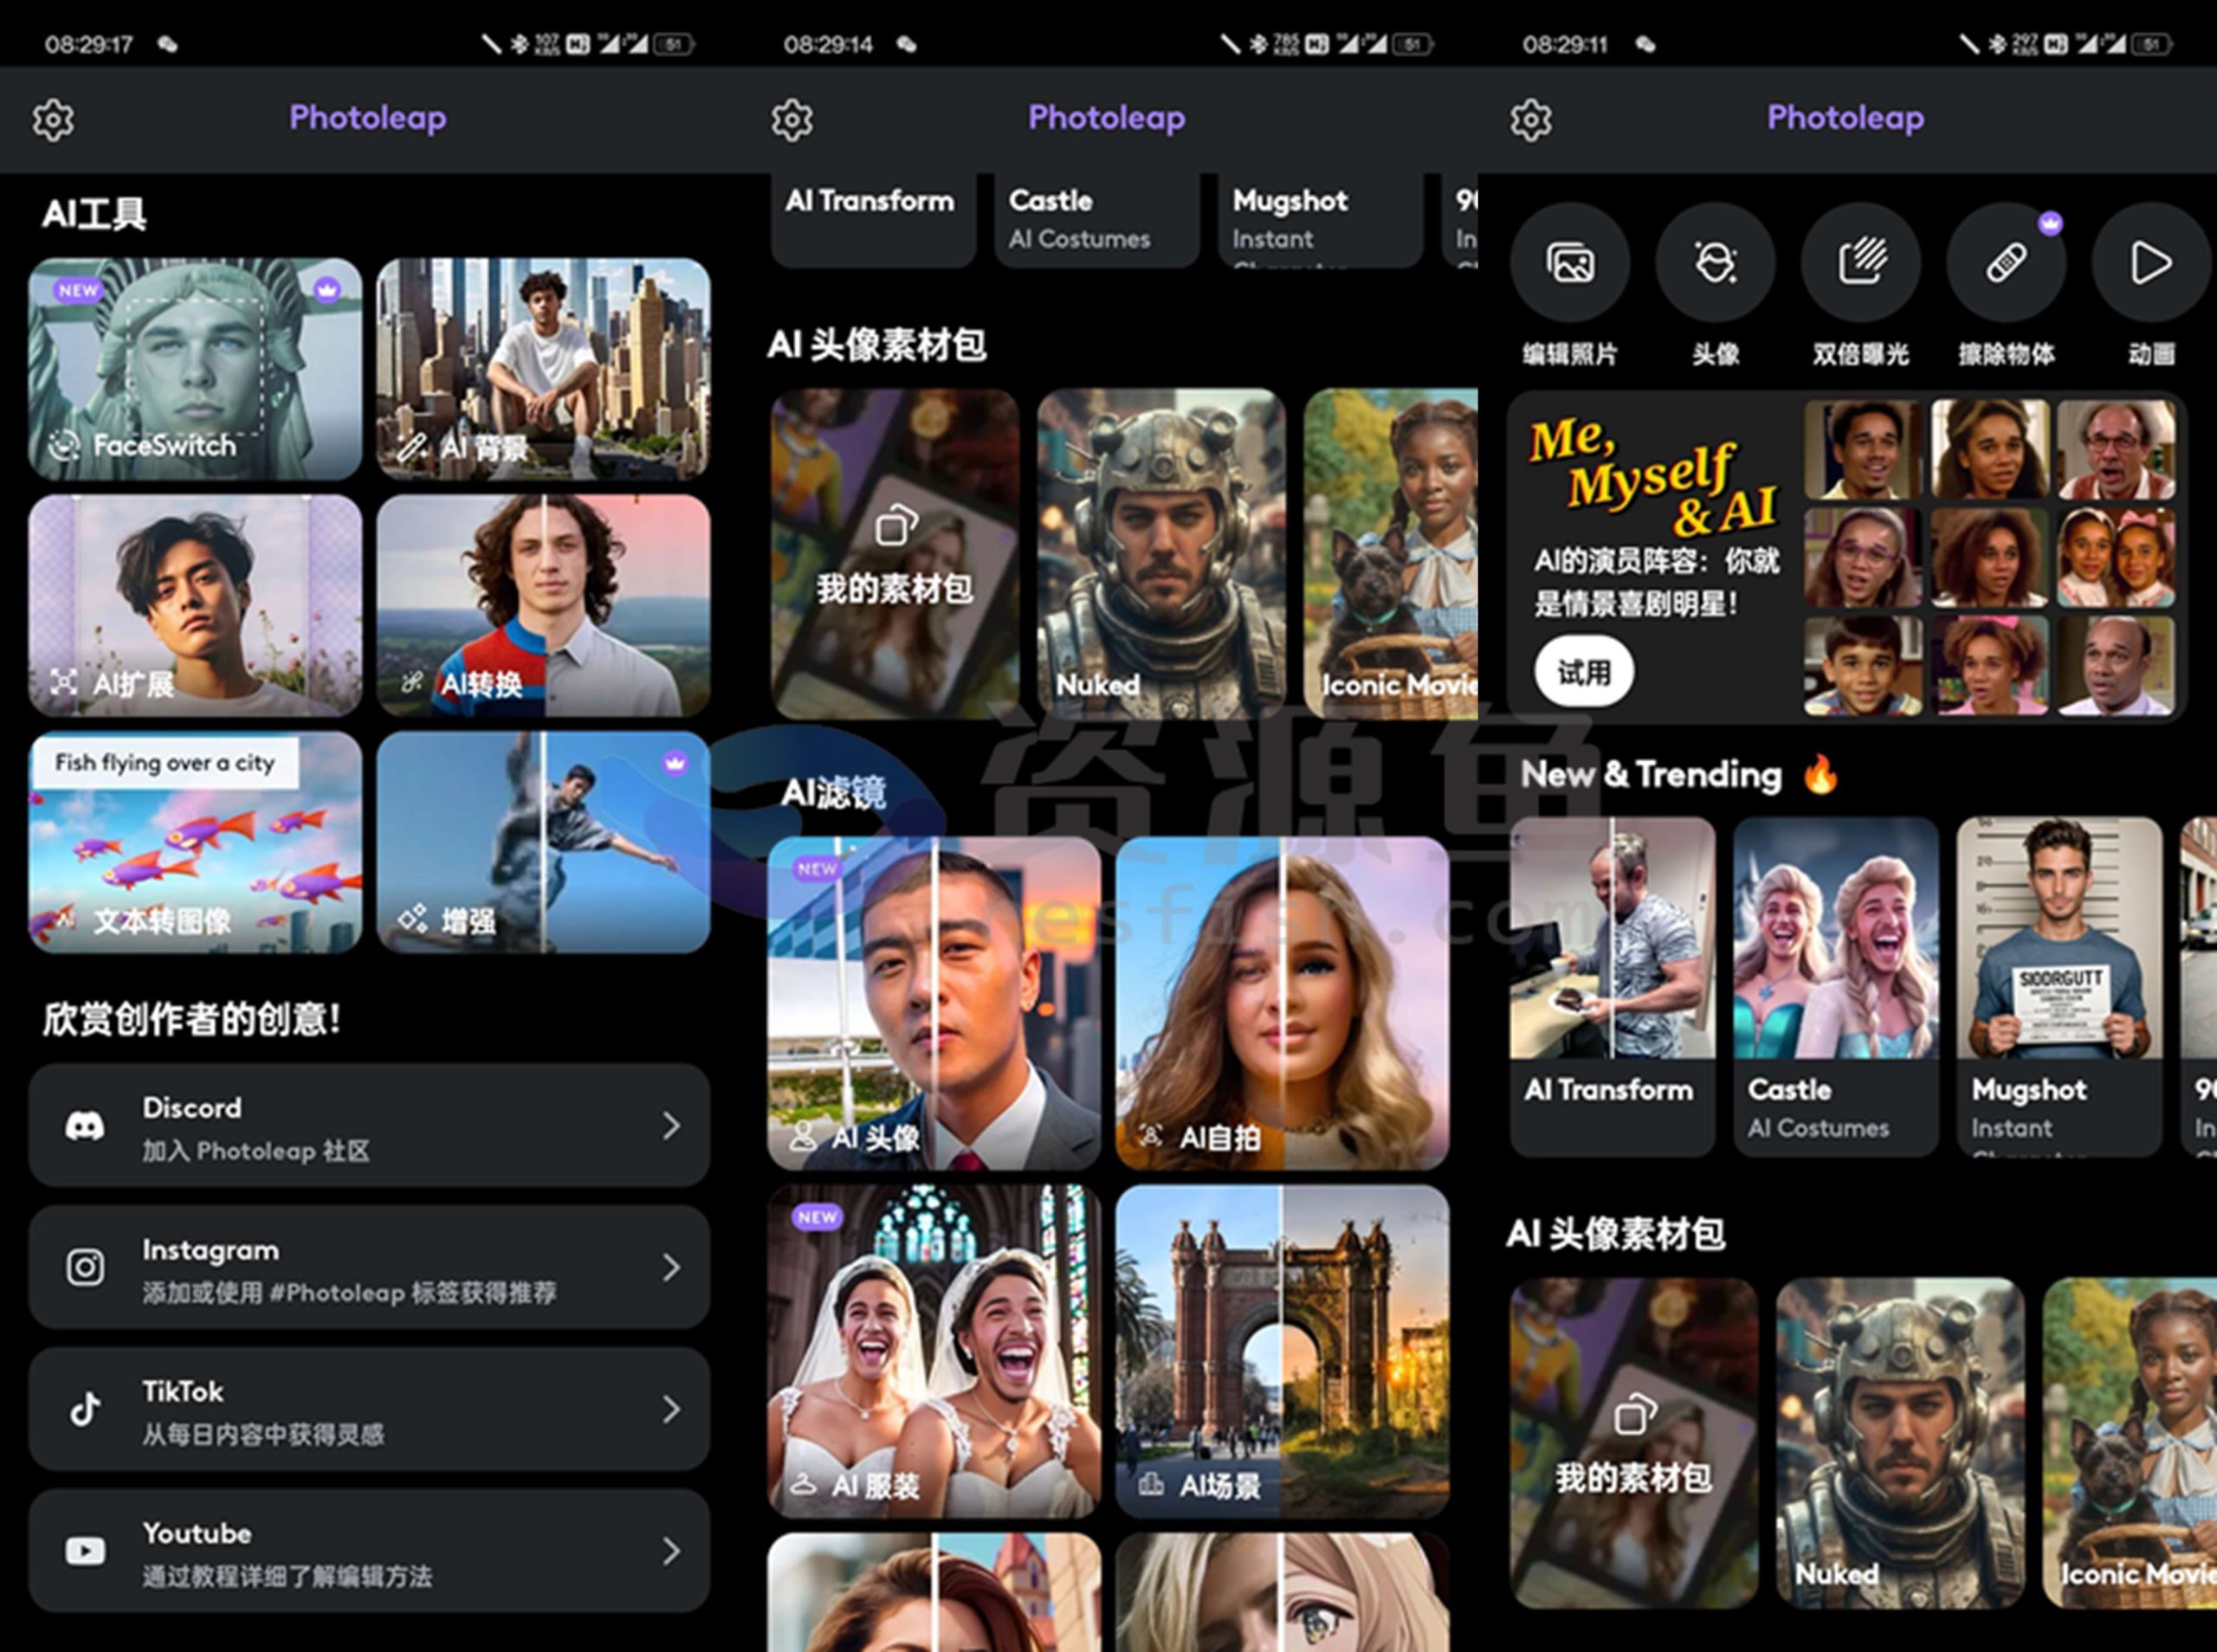Screen dimensions: 2217x1652
Task: Open settings gear on the 08:29:14 screen
Action: [x=792, y=120]
